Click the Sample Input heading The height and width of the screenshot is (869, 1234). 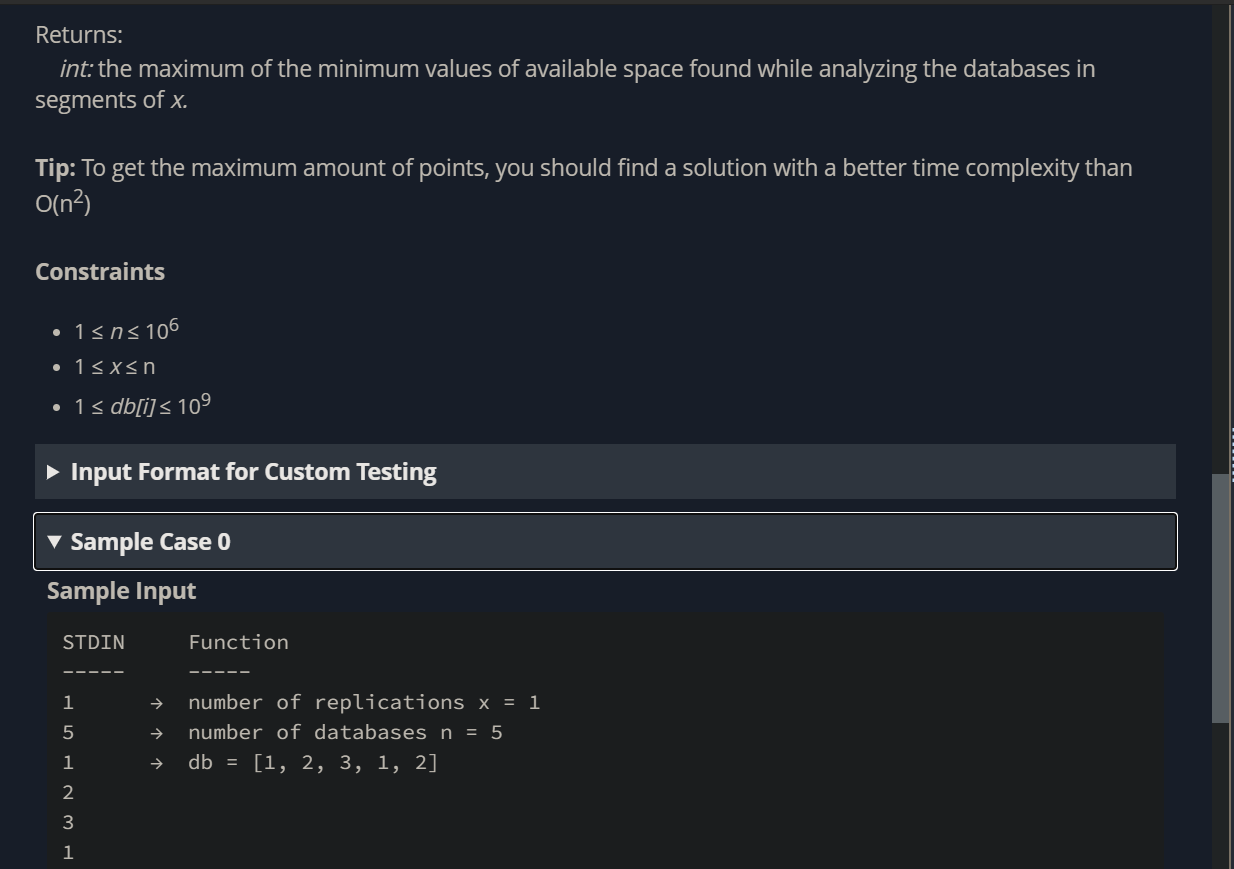pyautogui.click(x=121, y=591)
